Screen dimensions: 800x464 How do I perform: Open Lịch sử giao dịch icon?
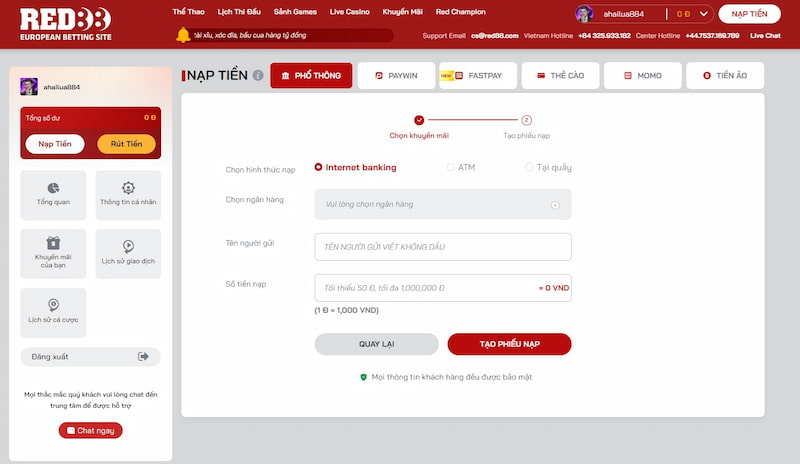click(x=128, y=245)
